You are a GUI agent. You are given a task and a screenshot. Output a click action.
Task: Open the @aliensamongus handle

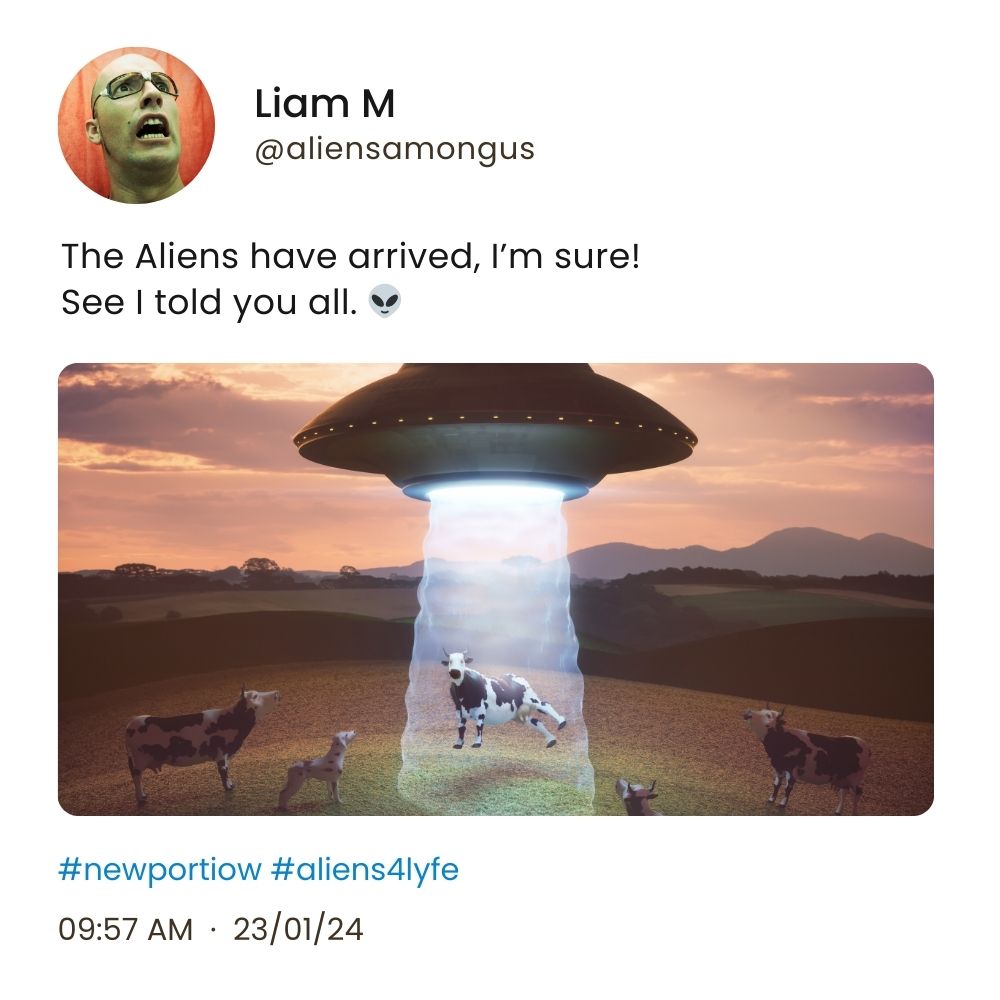pos(394,150)
